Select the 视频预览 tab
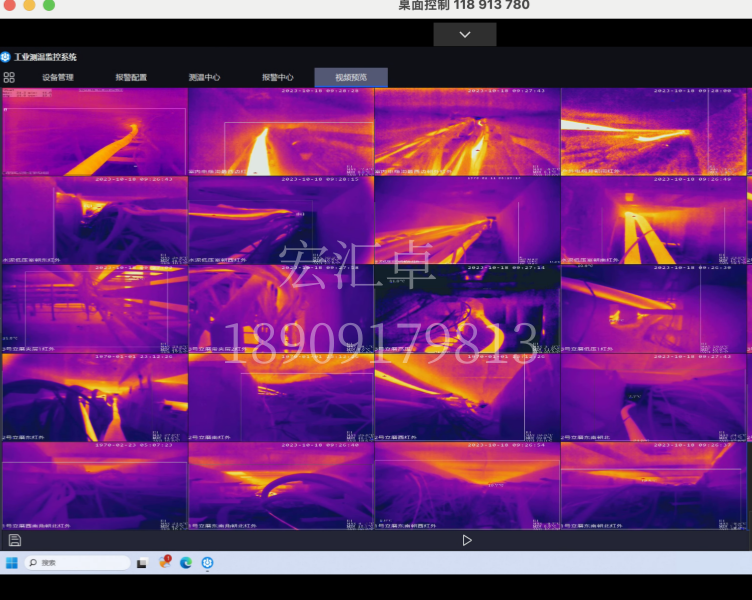 coord(351,77)
